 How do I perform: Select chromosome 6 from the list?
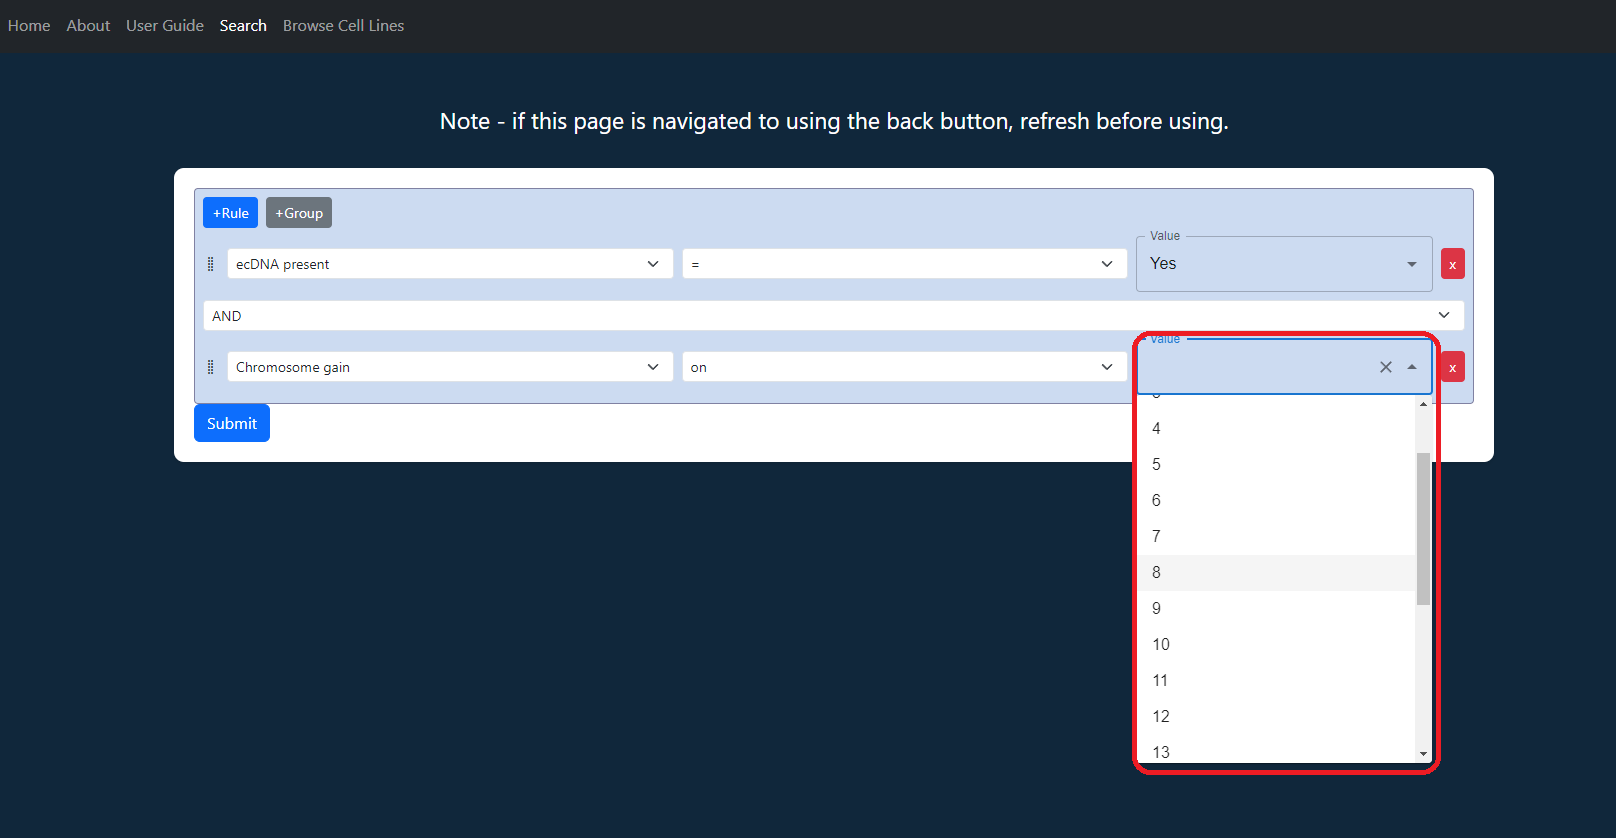pyautogui.click(x=1277, y=501)
